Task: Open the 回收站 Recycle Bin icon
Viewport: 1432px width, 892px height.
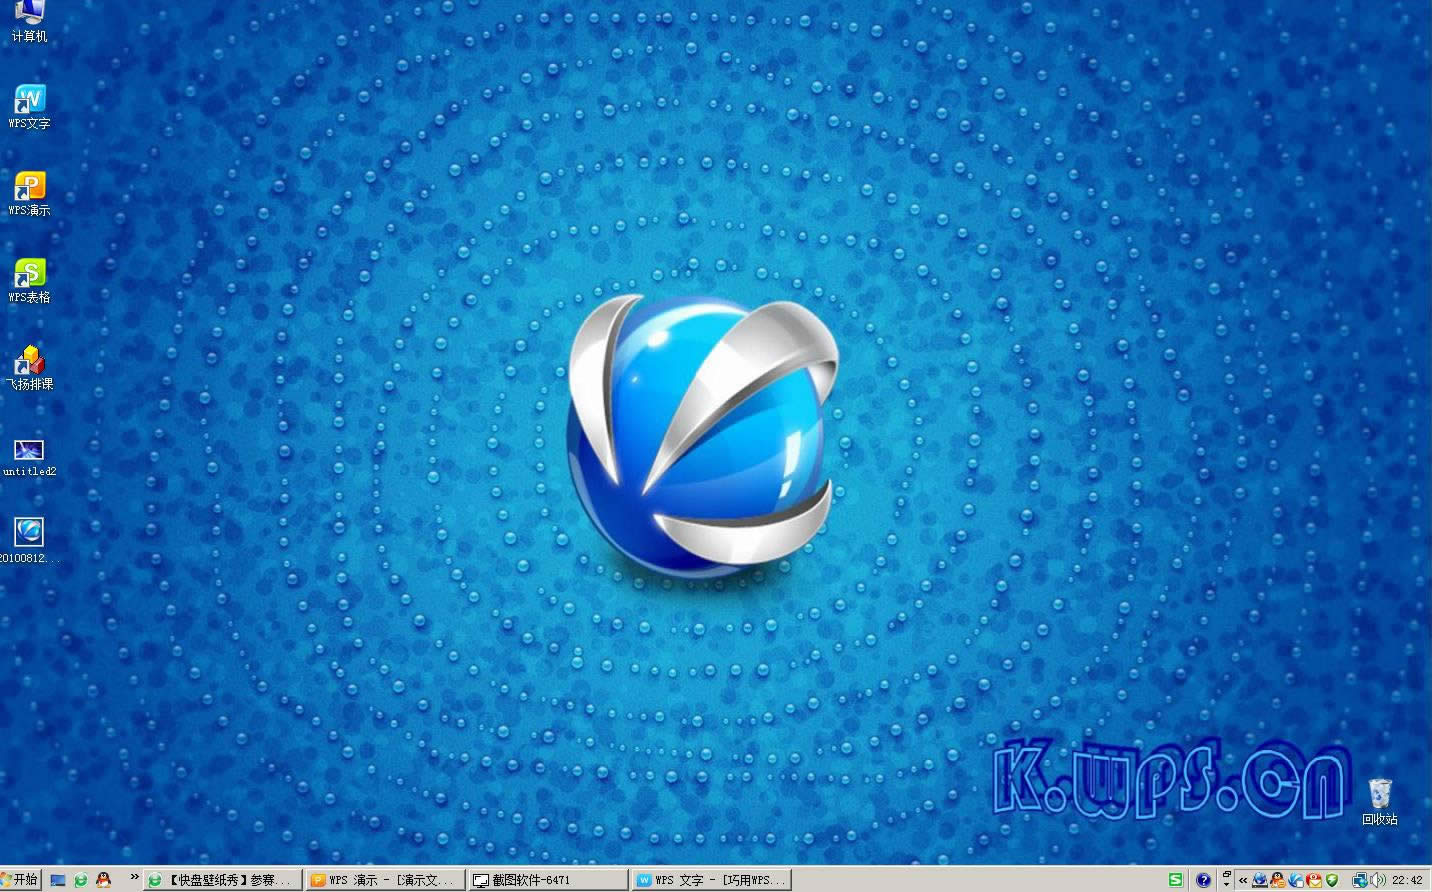Action: 1380,802
